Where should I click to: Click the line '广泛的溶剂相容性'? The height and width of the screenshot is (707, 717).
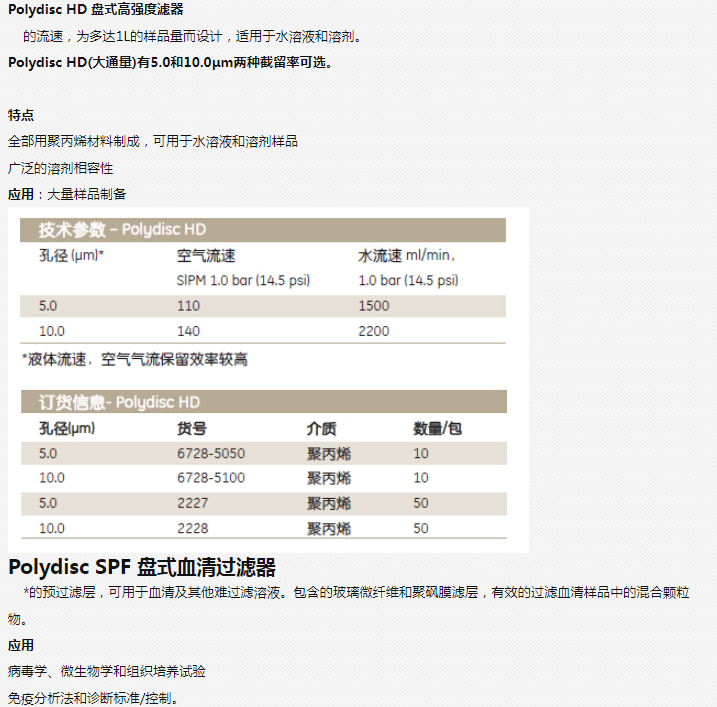60,168
